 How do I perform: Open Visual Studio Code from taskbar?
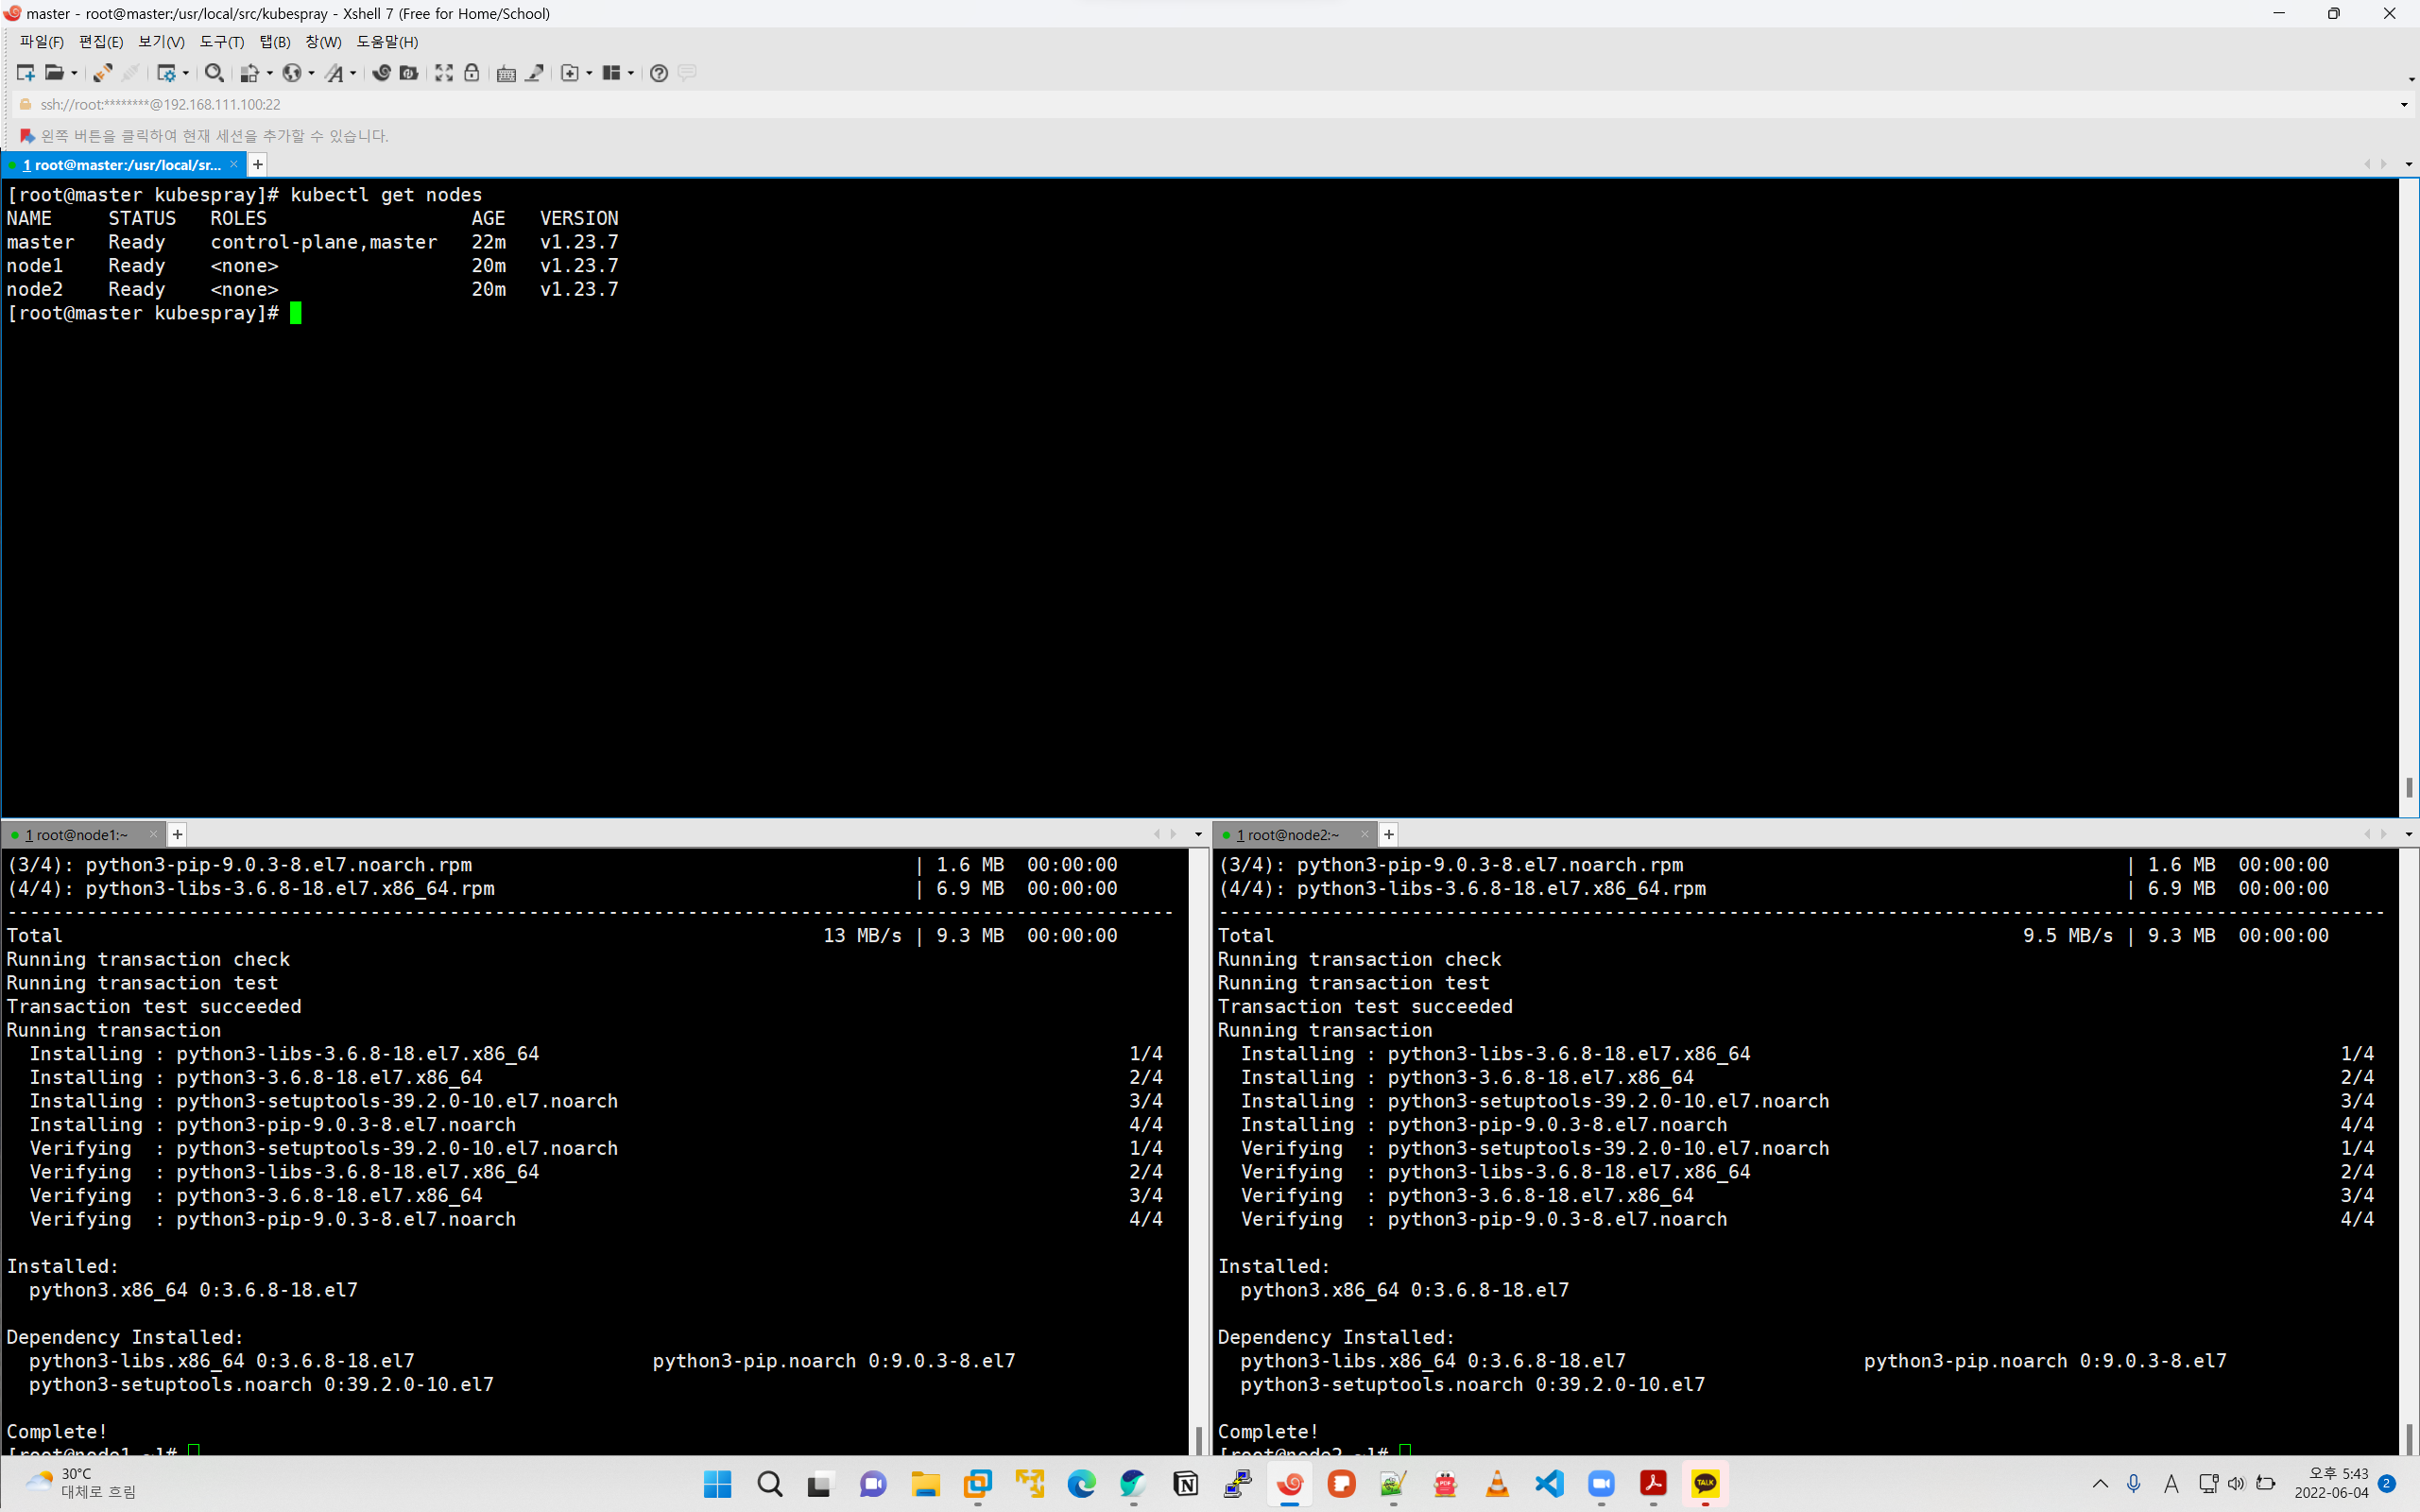pyautogui.click(x=1549, y=1484)
